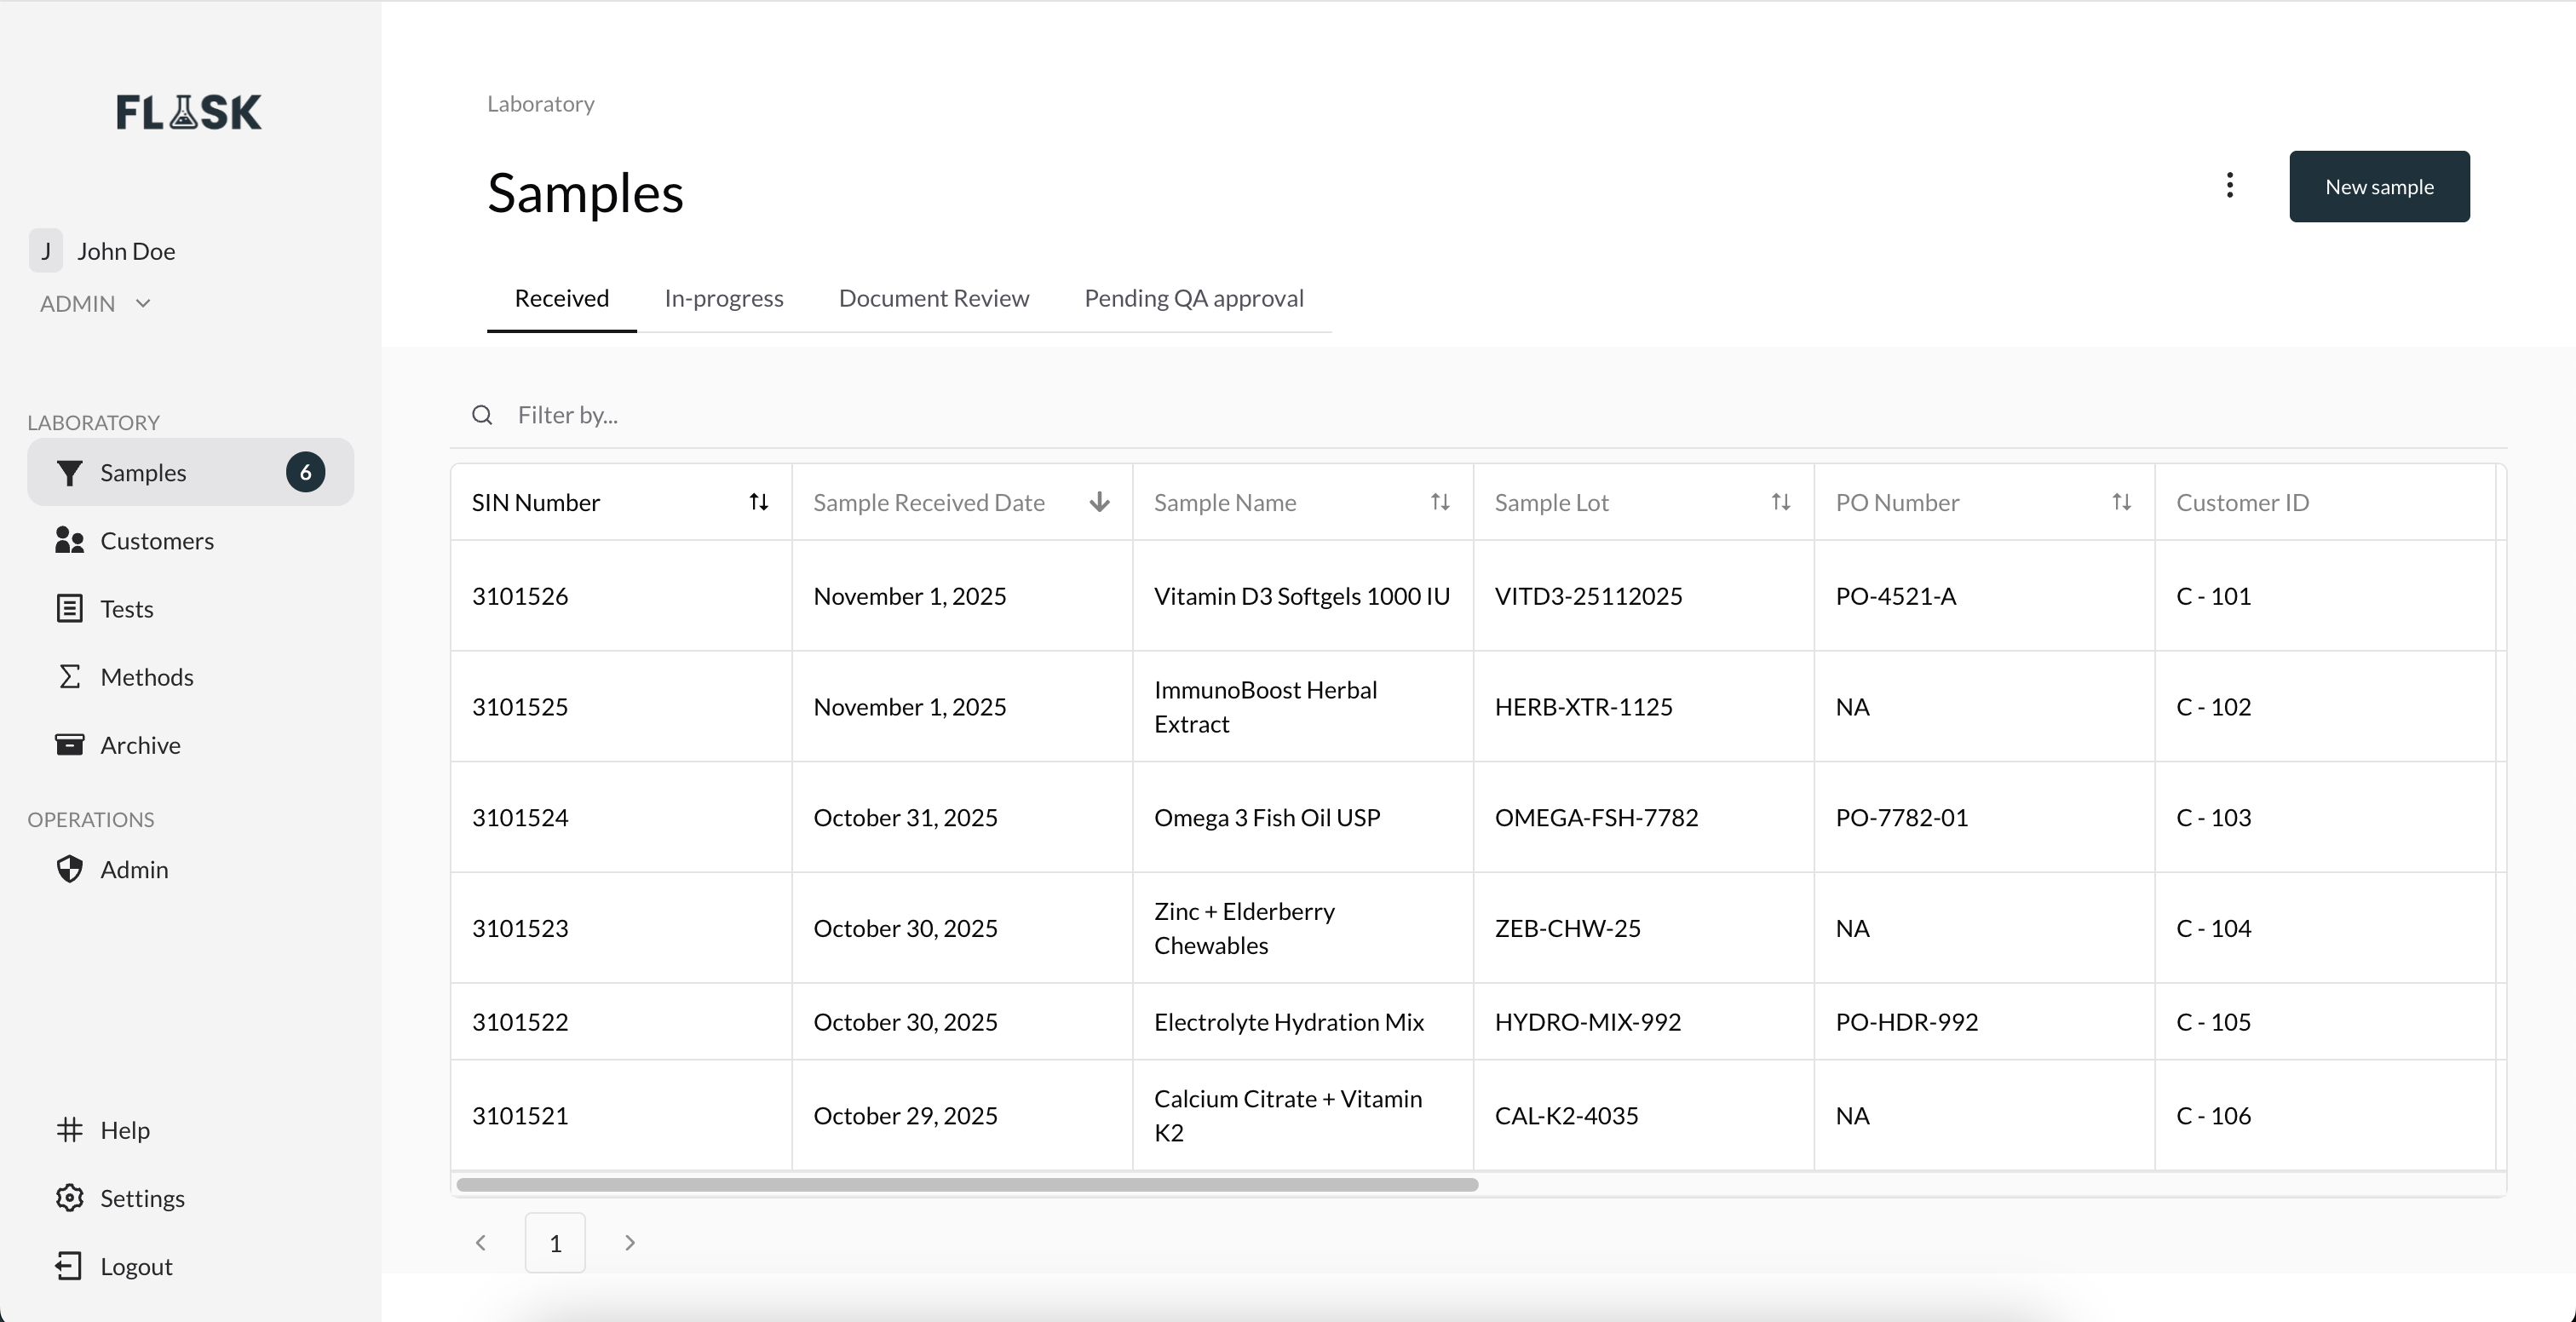Click the search magnifier in the filter bar
This screenshot has width=2576, height=1322.
pyautogui.click(x=482, y=414)
